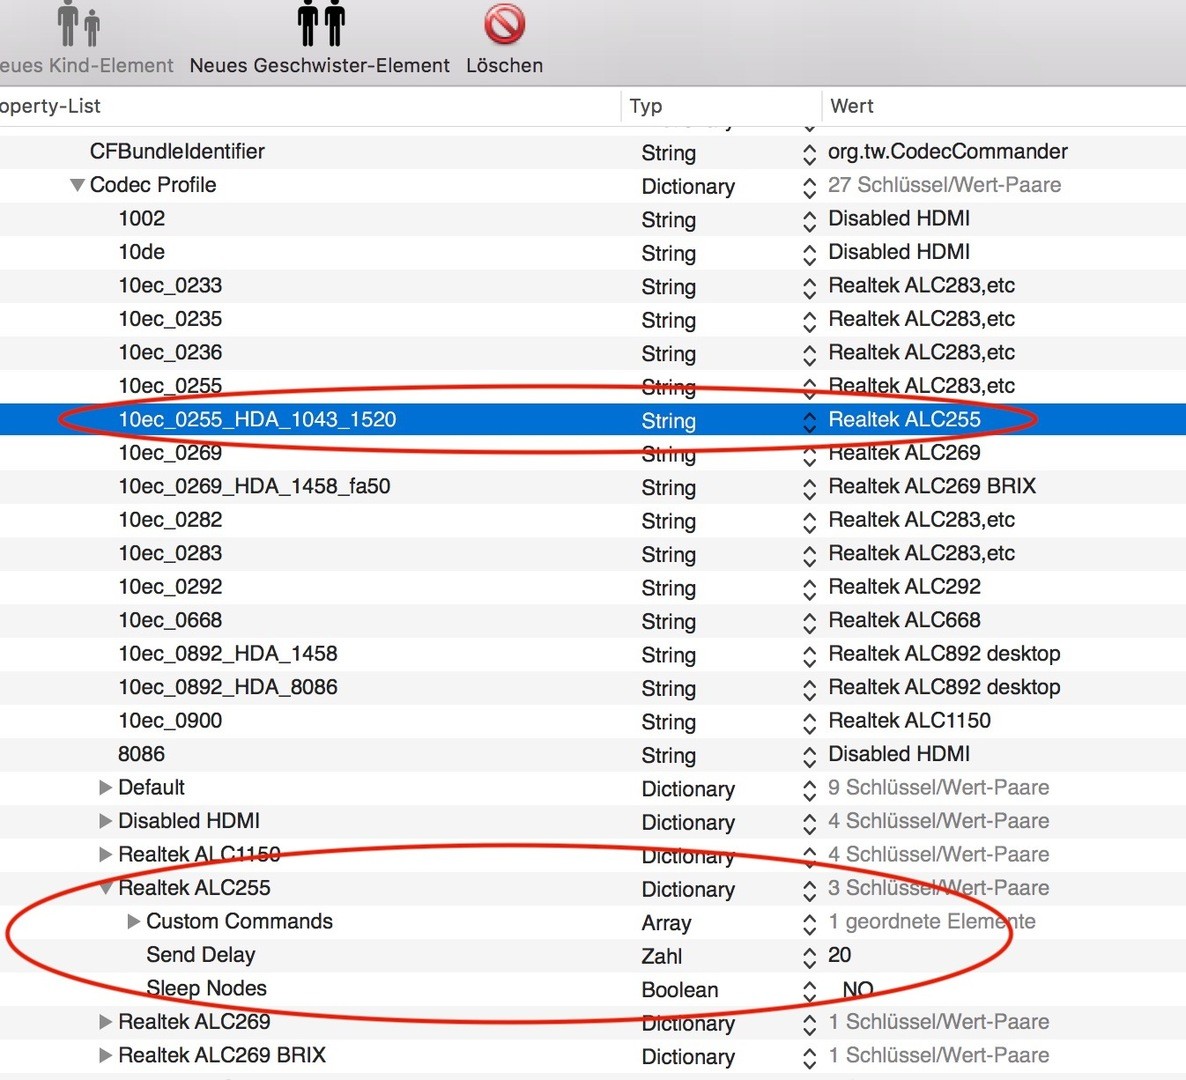1186x1080 pixels.
Task: Select the Sleep Nodes key
Action: coord(206,988)
